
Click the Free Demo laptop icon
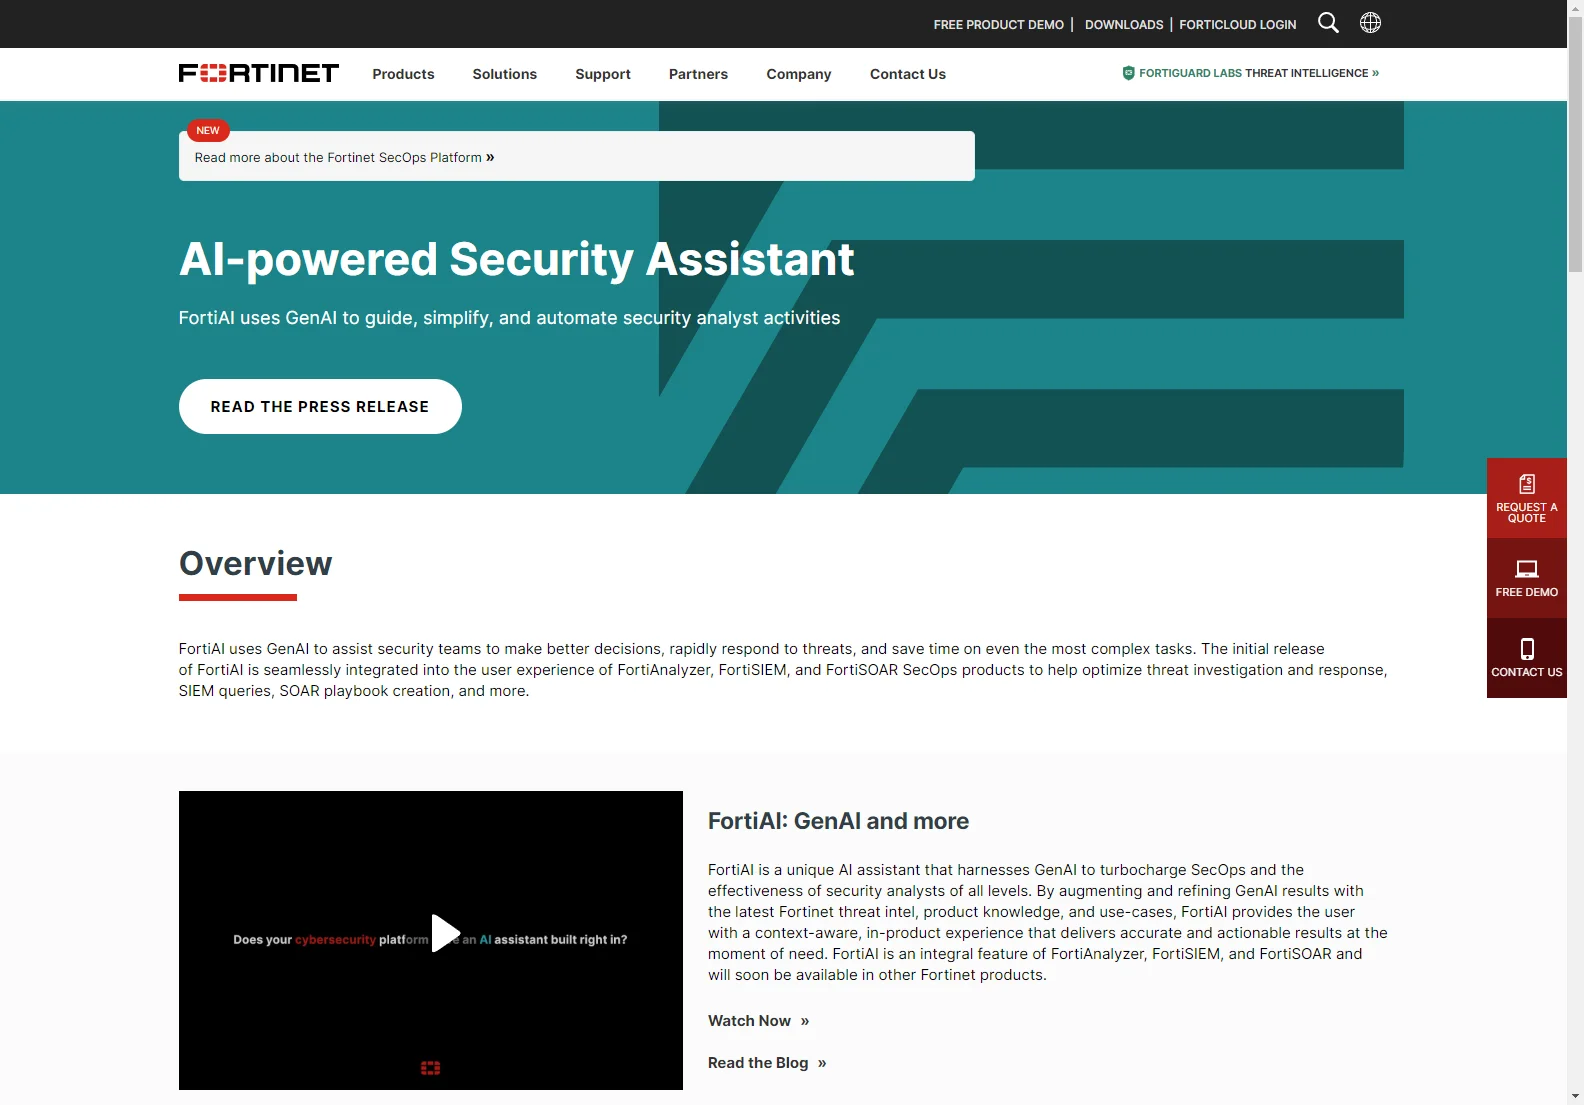click(x=1527, y=569)
